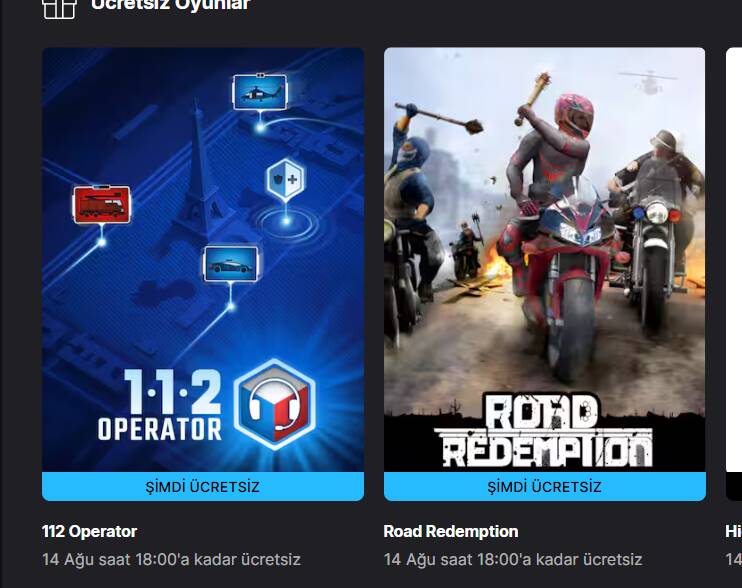Click ŞİMDİ ÜCRETSİZ banner under Road Redemption
Image resolution: width=742 pixels, height=588 pixels.
coord(545,486)
